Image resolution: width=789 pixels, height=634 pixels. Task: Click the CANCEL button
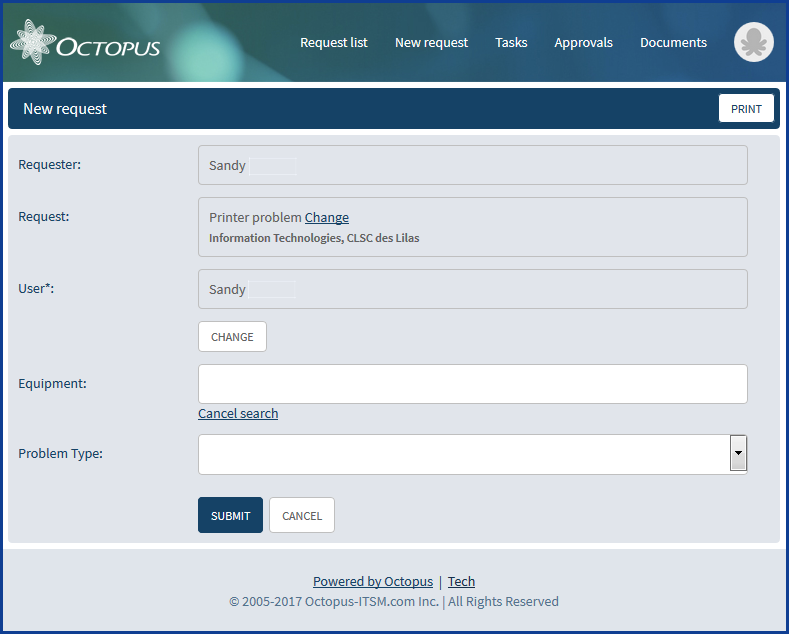pos(302,515)
